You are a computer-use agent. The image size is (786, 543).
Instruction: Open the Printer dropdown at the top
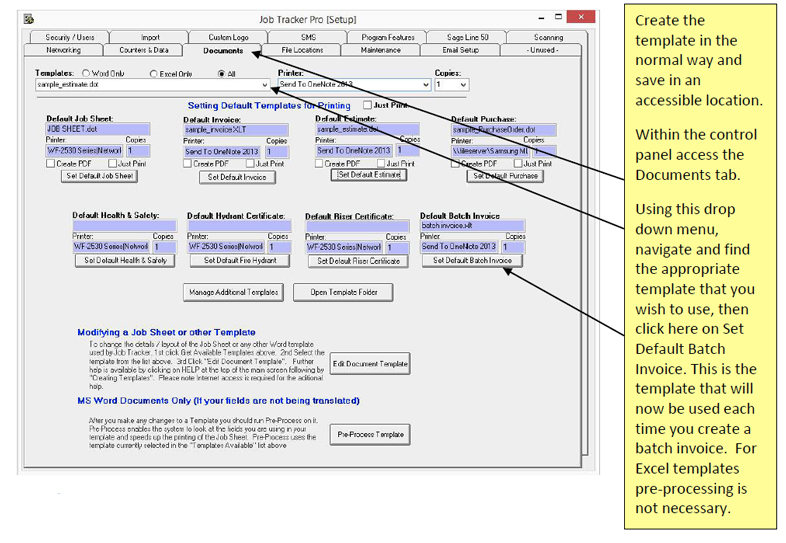[x=354, y=84]
